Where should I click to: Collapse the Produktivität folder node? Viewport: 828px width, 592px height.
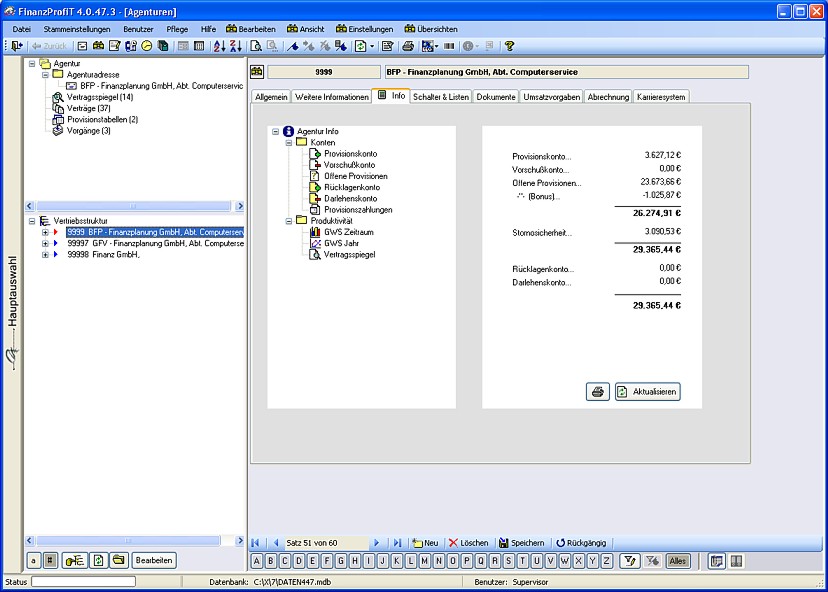(x=288, y=220)
